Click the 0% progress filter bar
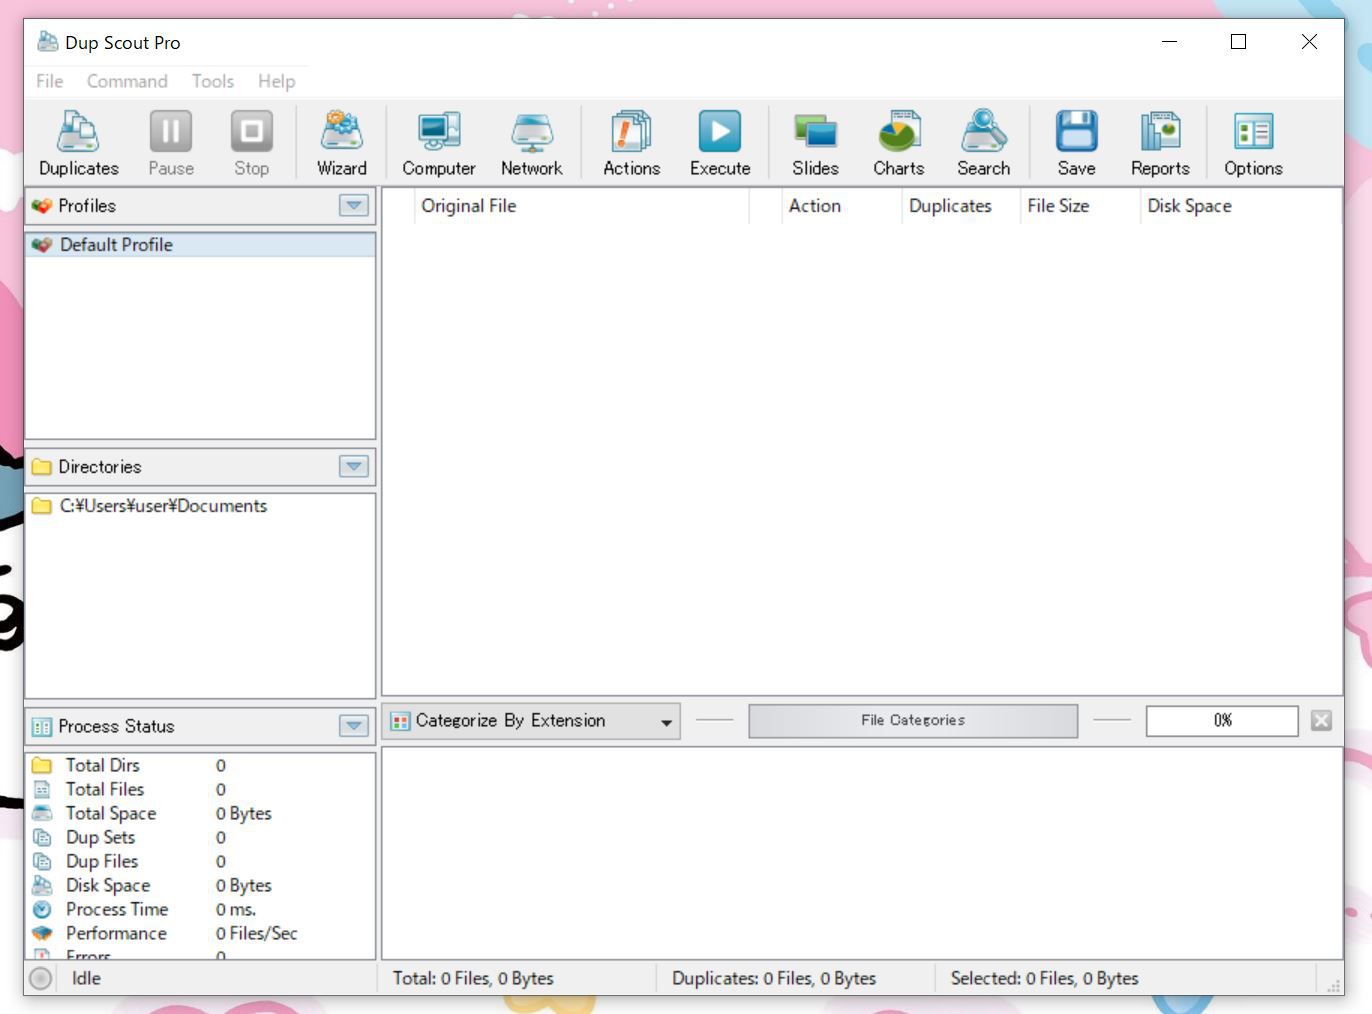1372x1014 pixels. 1222,720
